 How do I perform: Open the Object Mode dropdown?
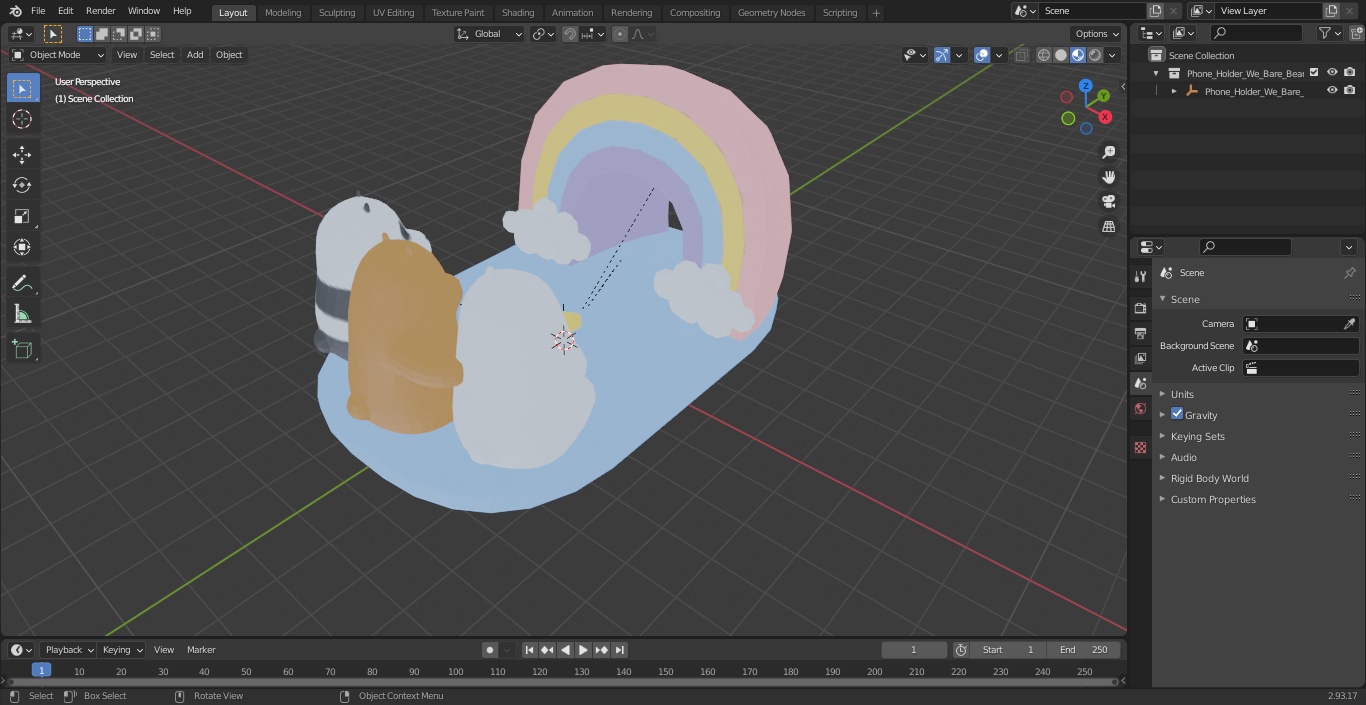click(58, 55)
